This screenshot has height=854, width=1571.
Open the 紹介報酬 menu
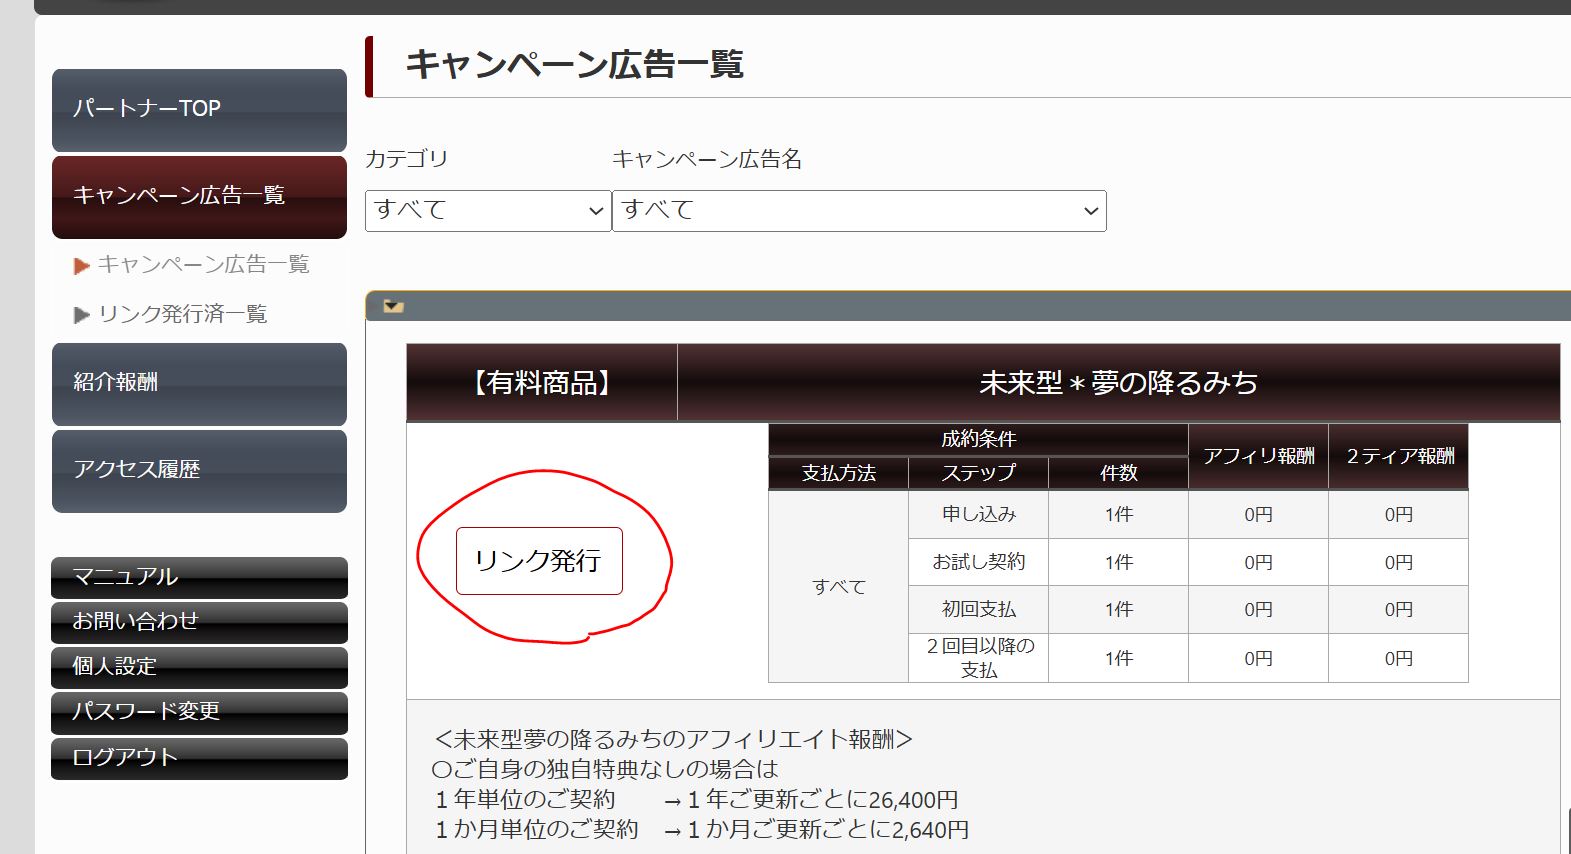click(x=199, y=383)
